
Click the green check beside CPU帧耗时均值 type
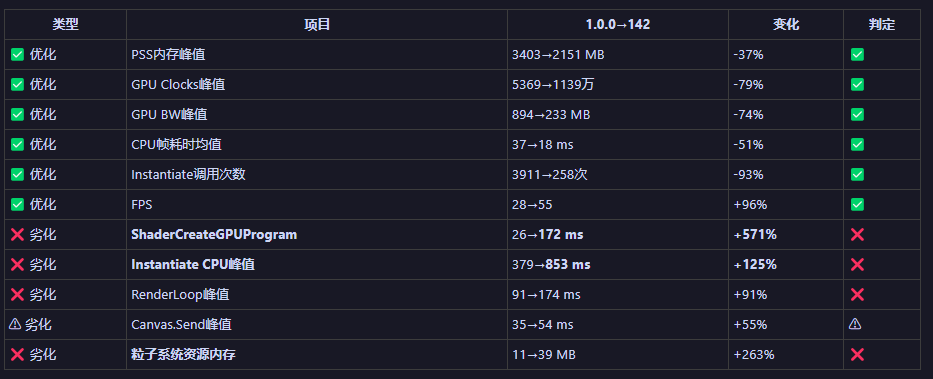(17, 145)
